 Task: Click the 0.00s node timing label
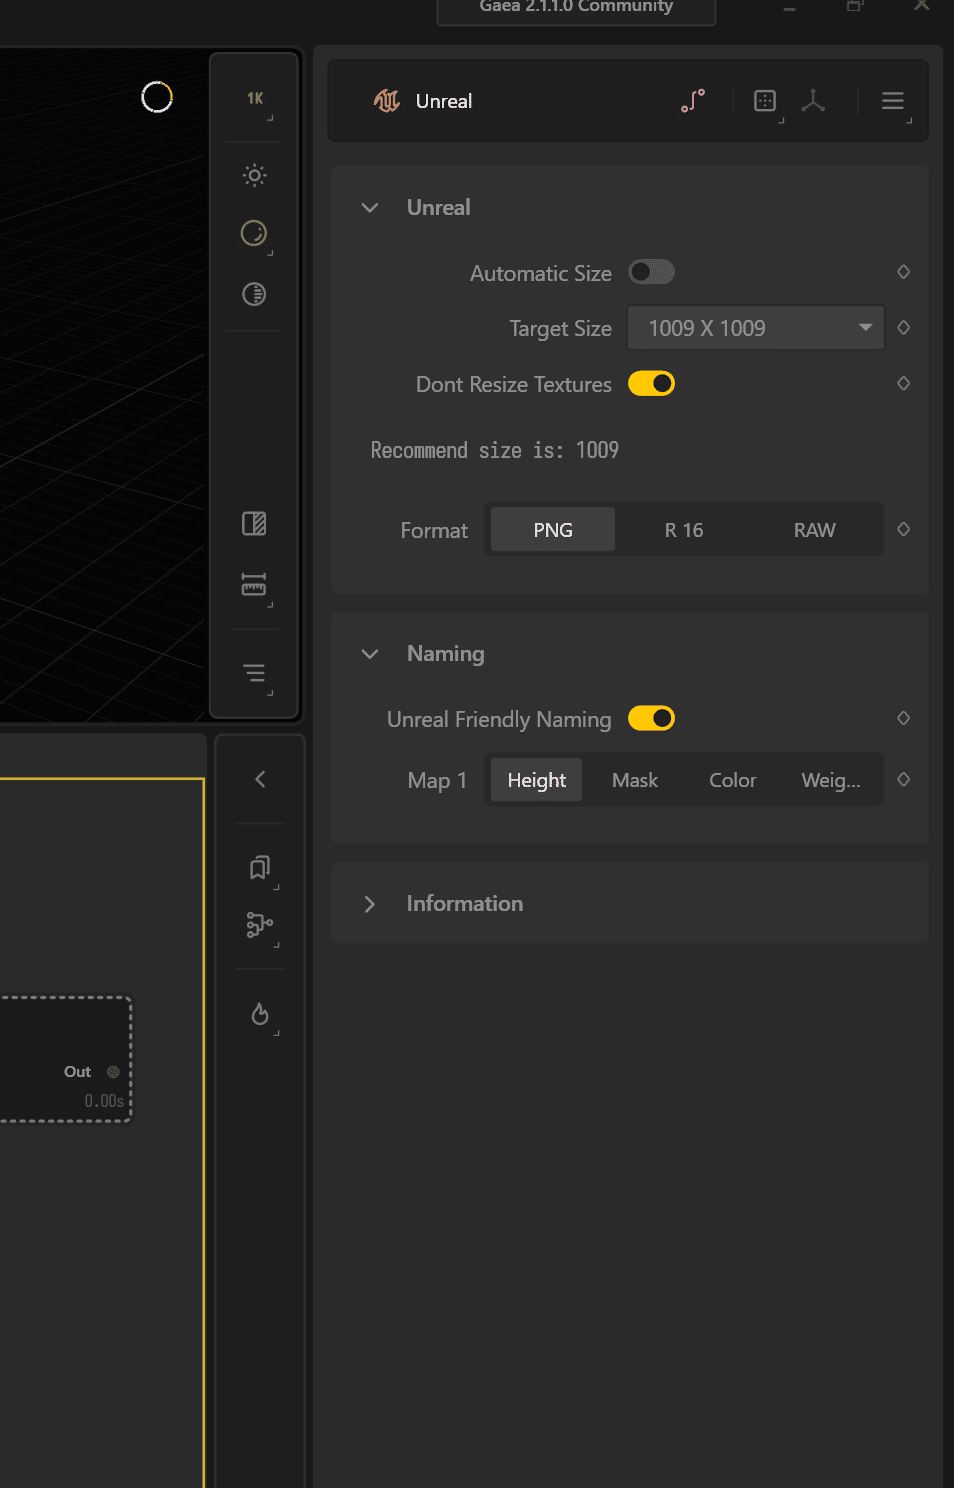(104, 1101)
